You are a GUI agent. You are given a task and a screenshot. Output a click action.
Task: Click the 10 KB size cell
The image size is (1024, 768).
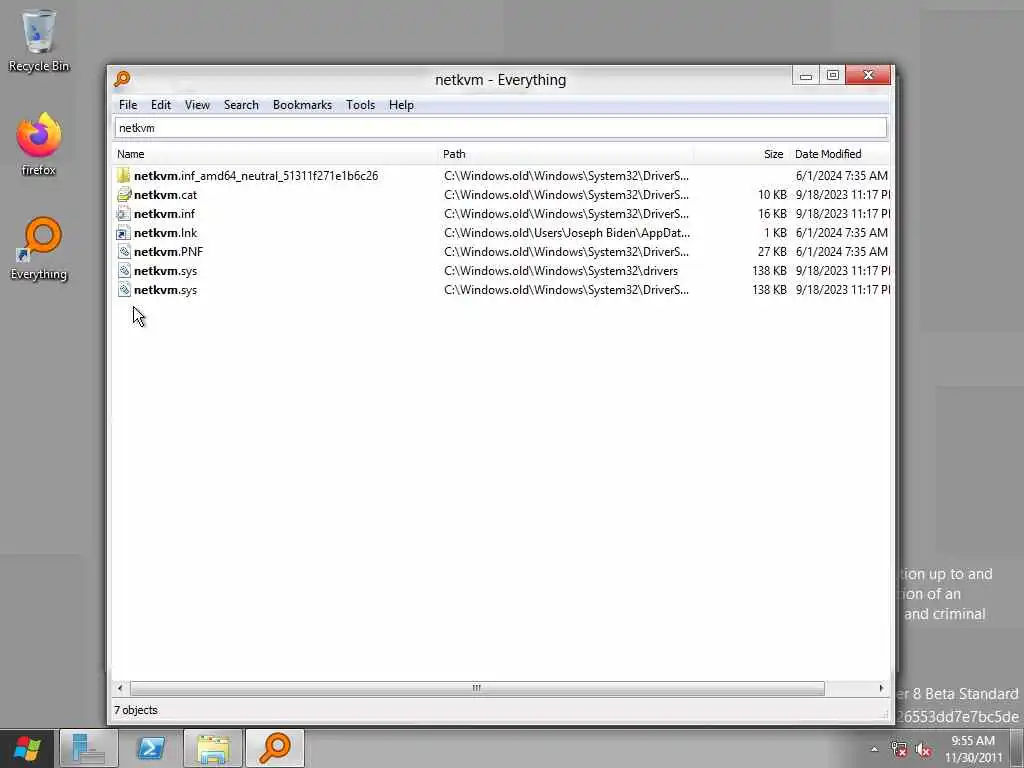(x=772, y=195)
